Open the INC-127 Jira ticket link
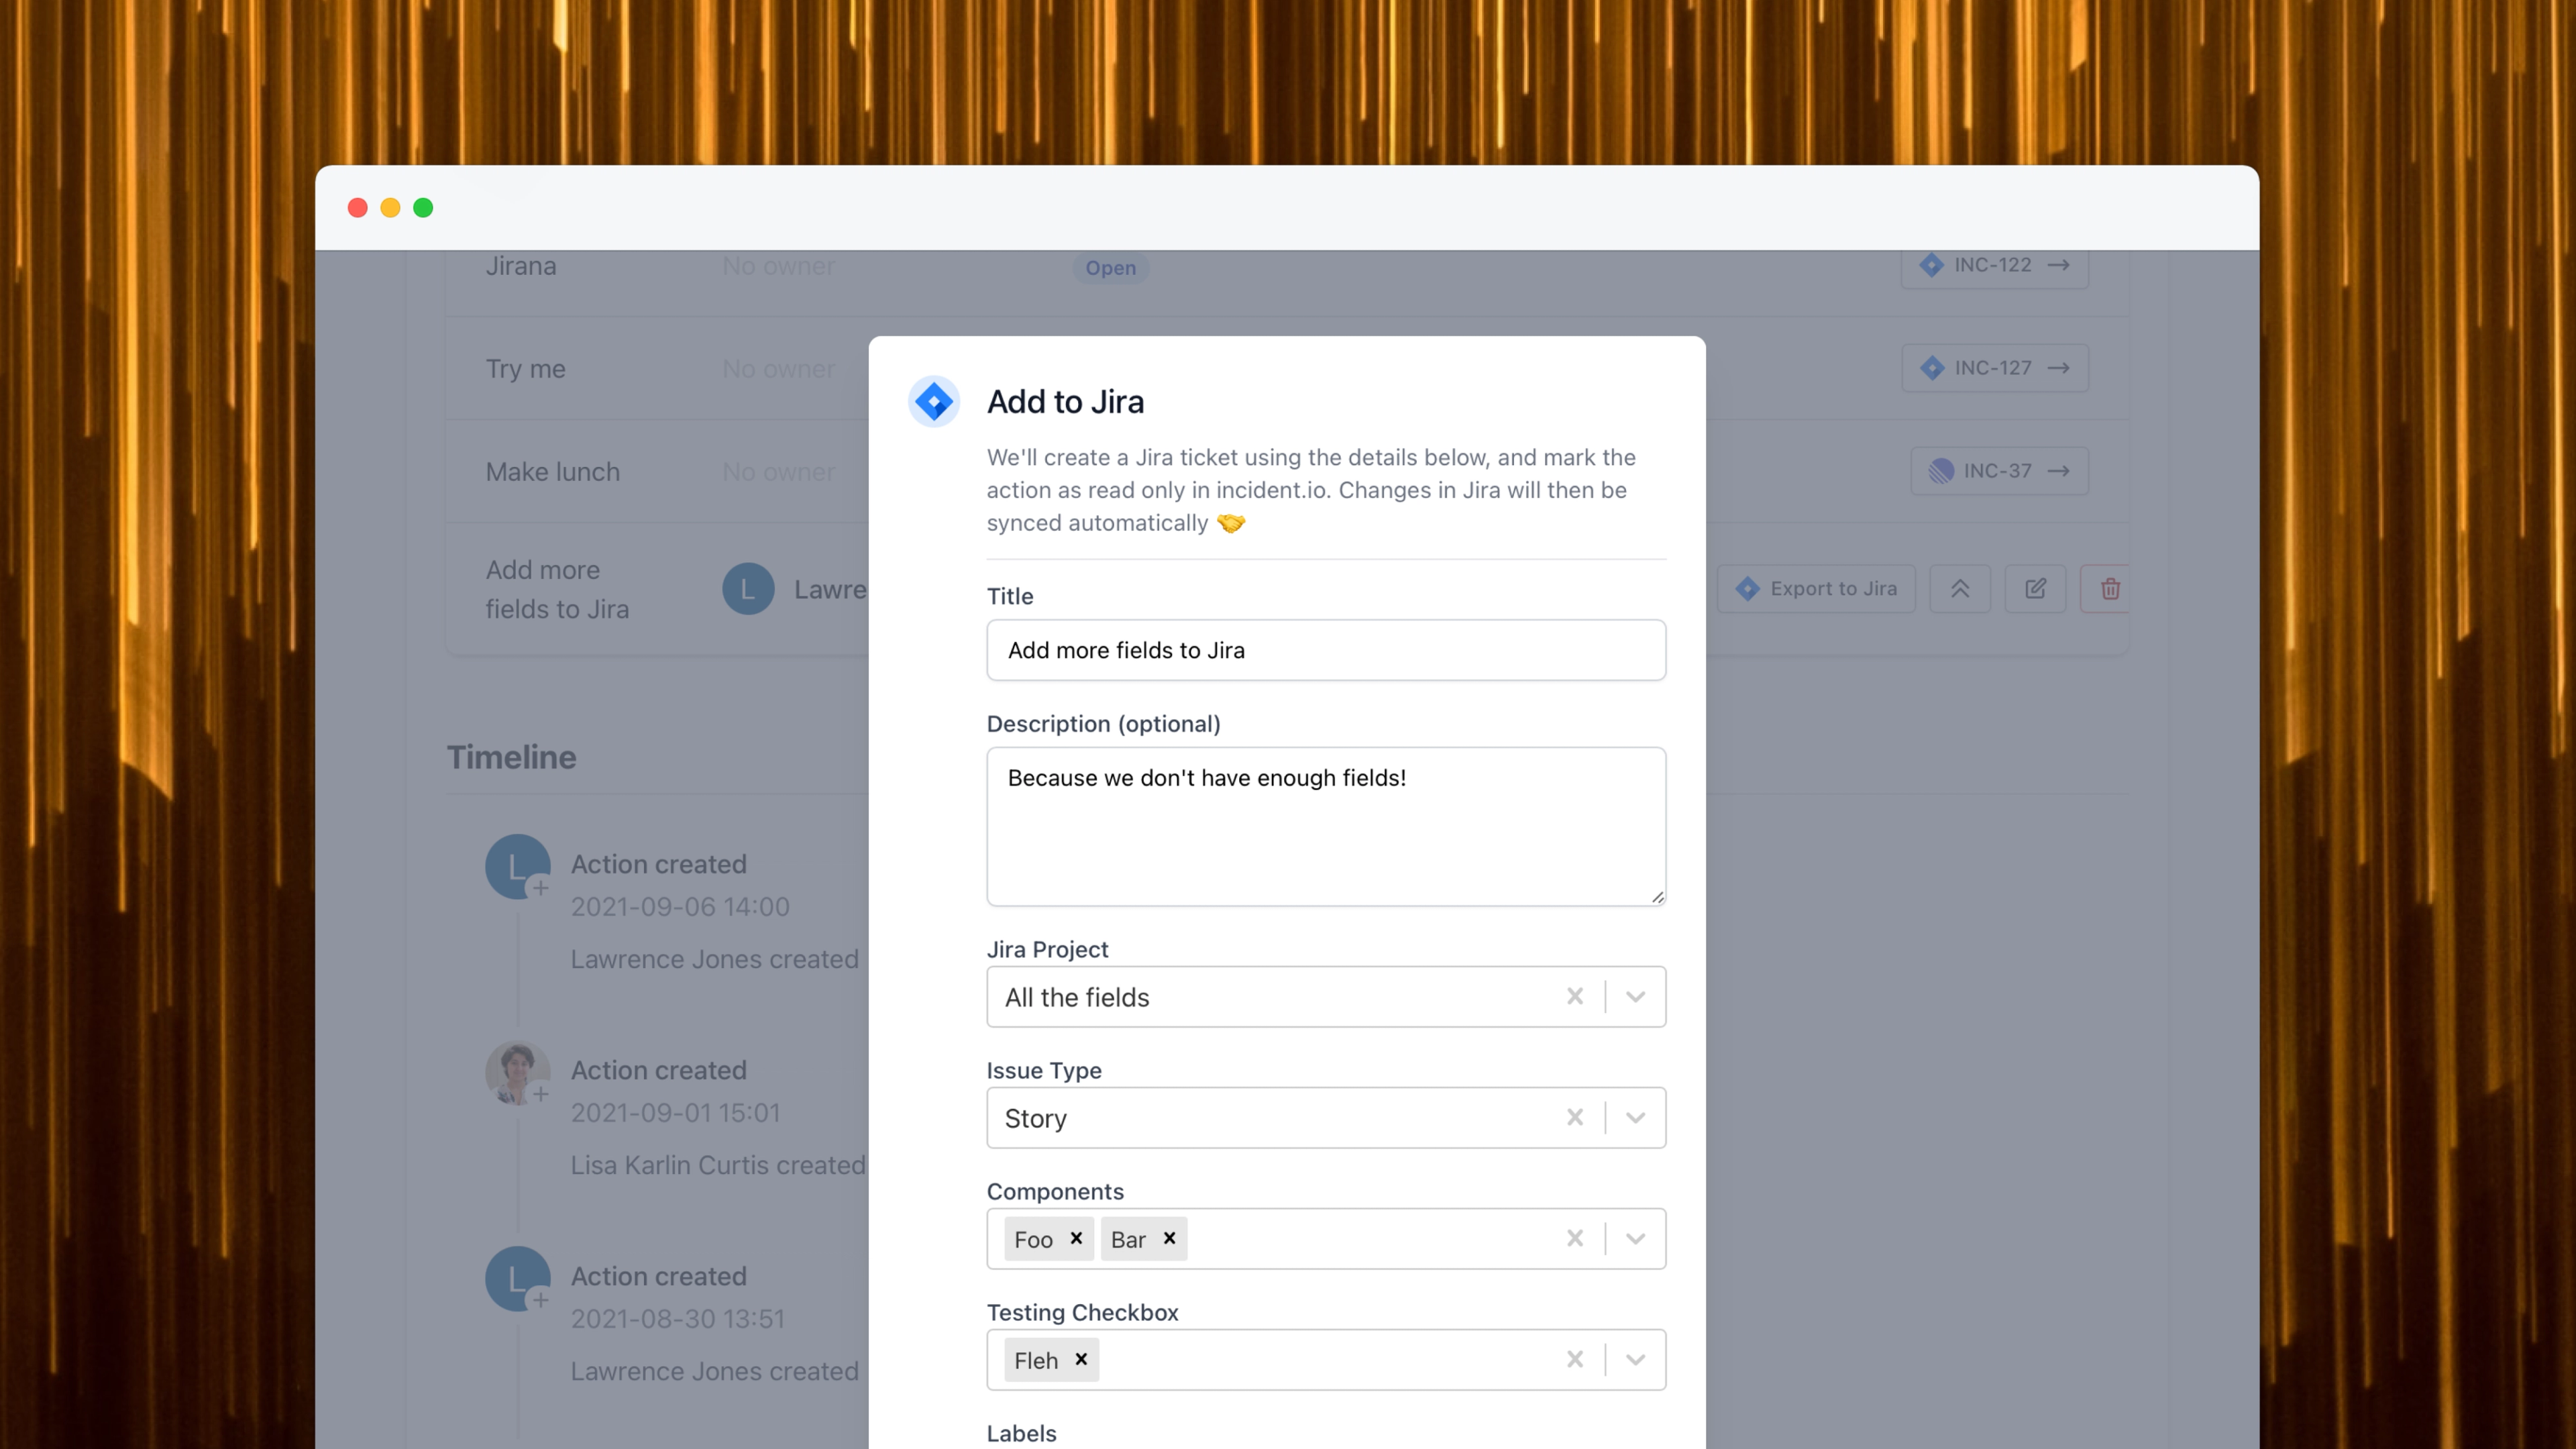The width and height of the screenshot is (2576, 1449). pyautogui.click(x=1994, y=368)
